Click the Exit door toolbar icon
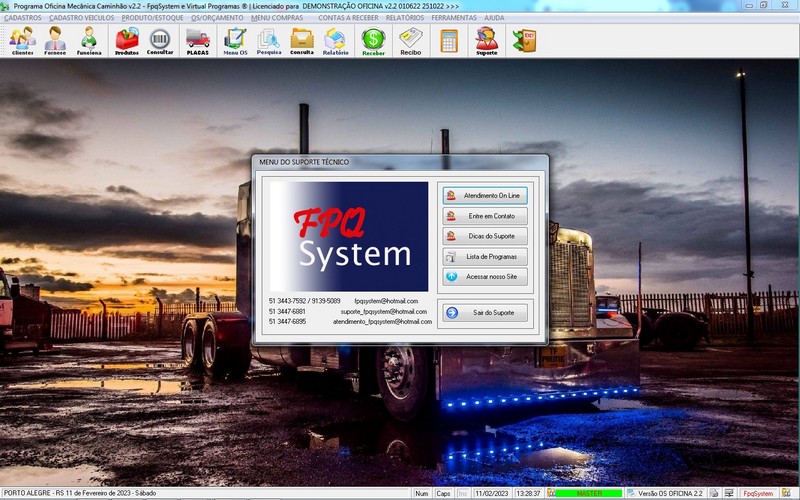This screenshot has width=800, height=500. [x=524, y=41]
